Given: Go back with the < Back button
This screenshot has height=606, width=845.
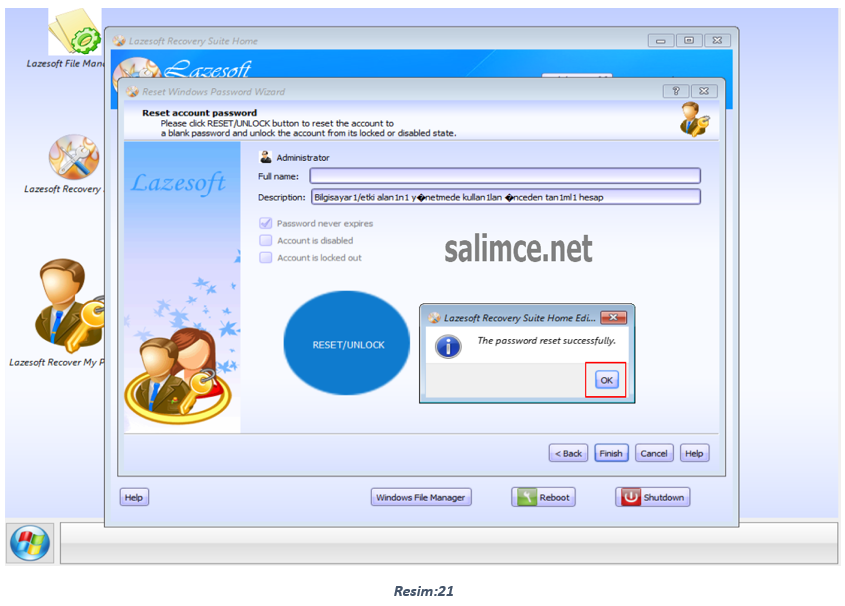Looking at the screenshot, I should 568,453.
